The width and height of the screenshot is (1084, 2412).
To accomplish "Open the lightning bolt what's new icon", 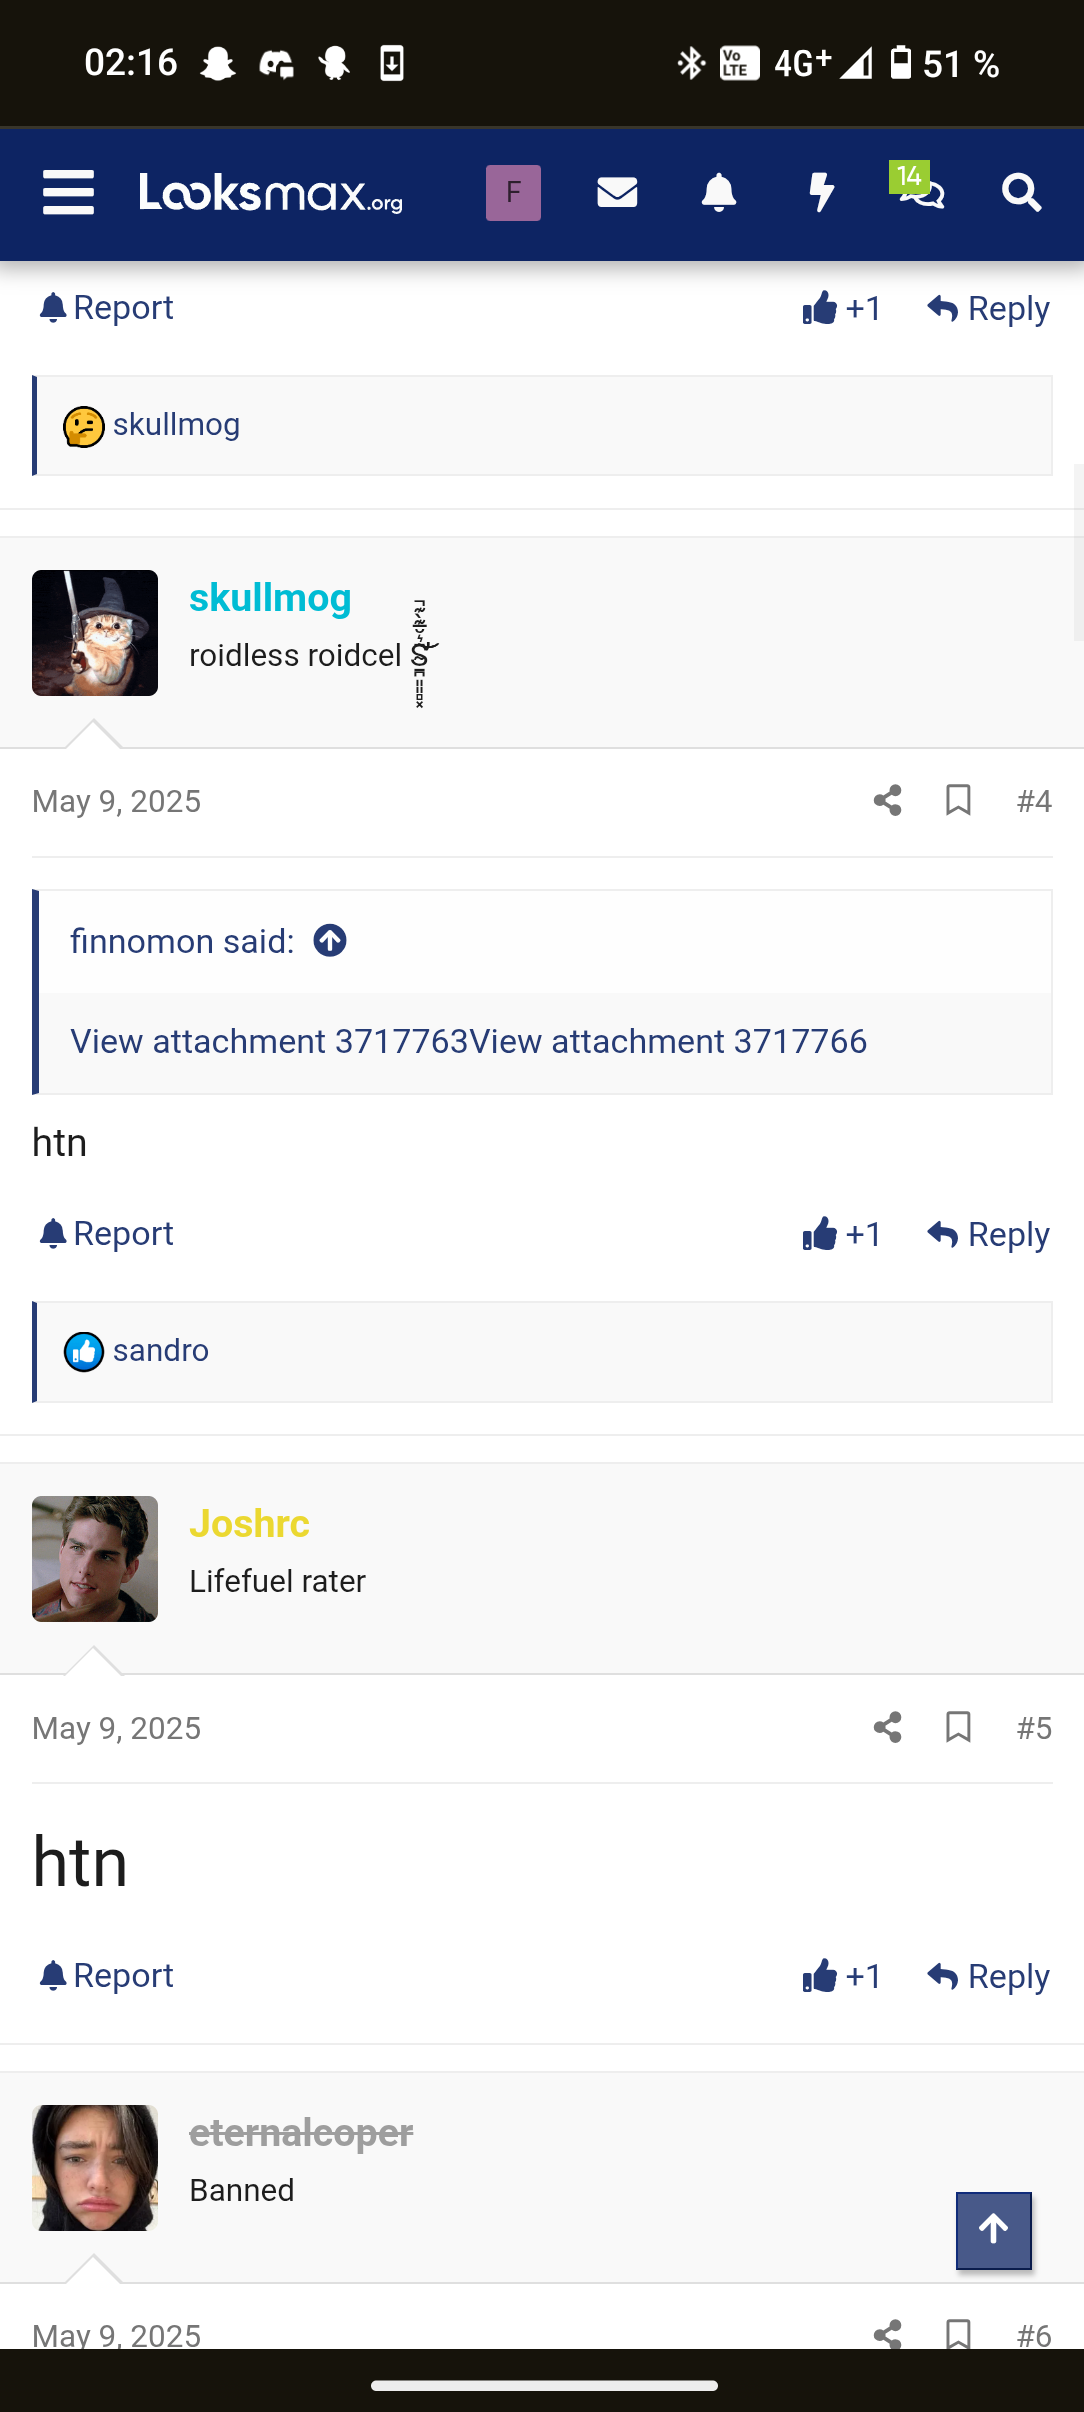I will coord(821,192).
